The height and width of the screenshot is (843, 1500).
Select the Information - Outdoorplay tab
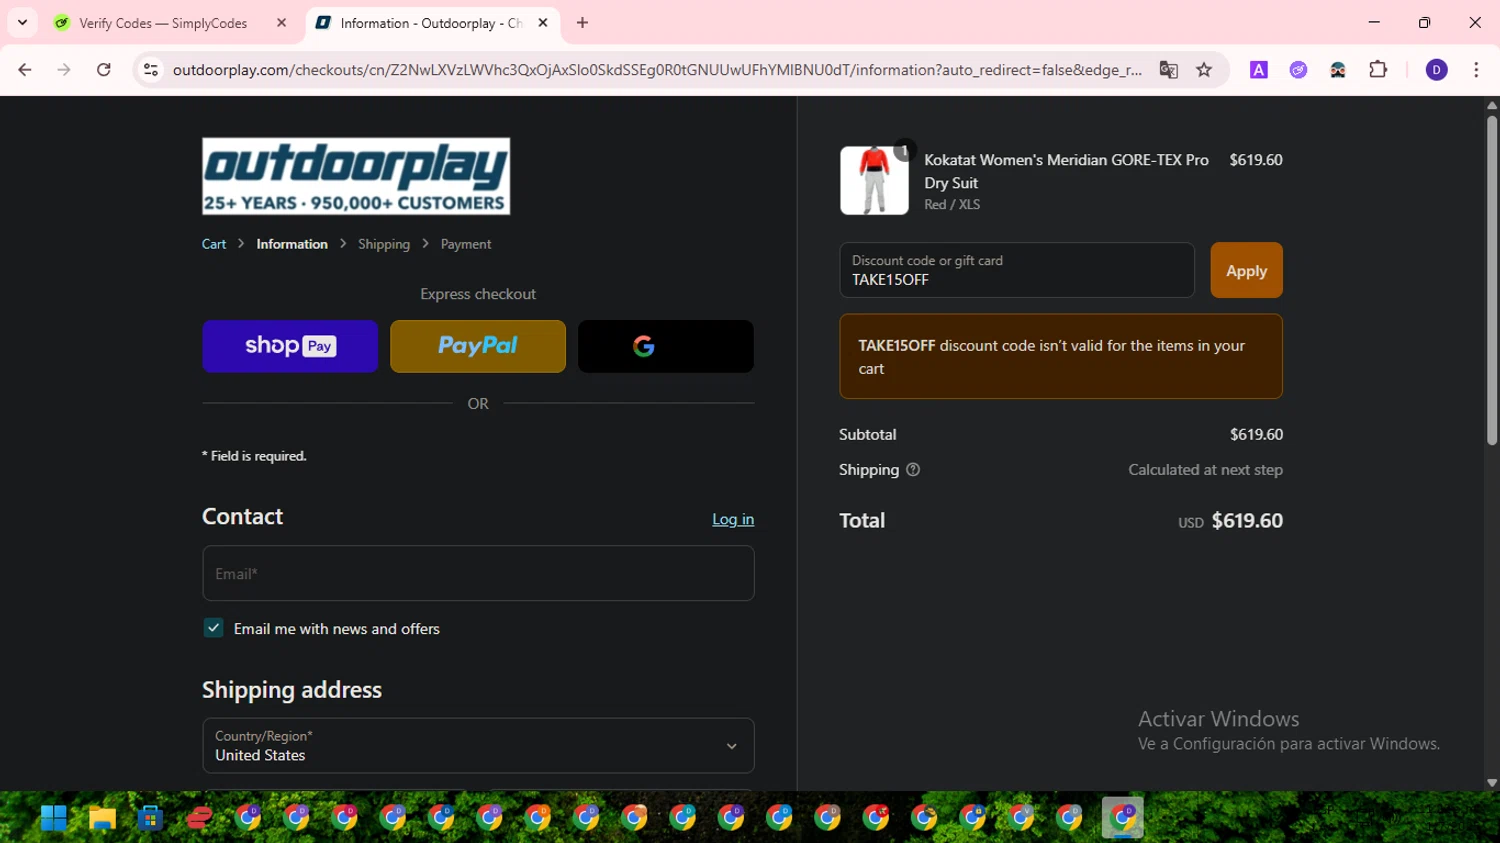pyautogui.click(x=432, y=23)
